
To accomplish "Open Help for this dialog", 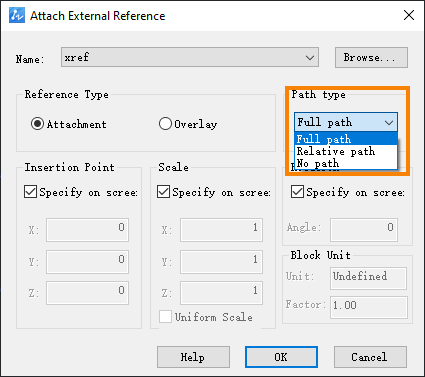I will (193, 357).
